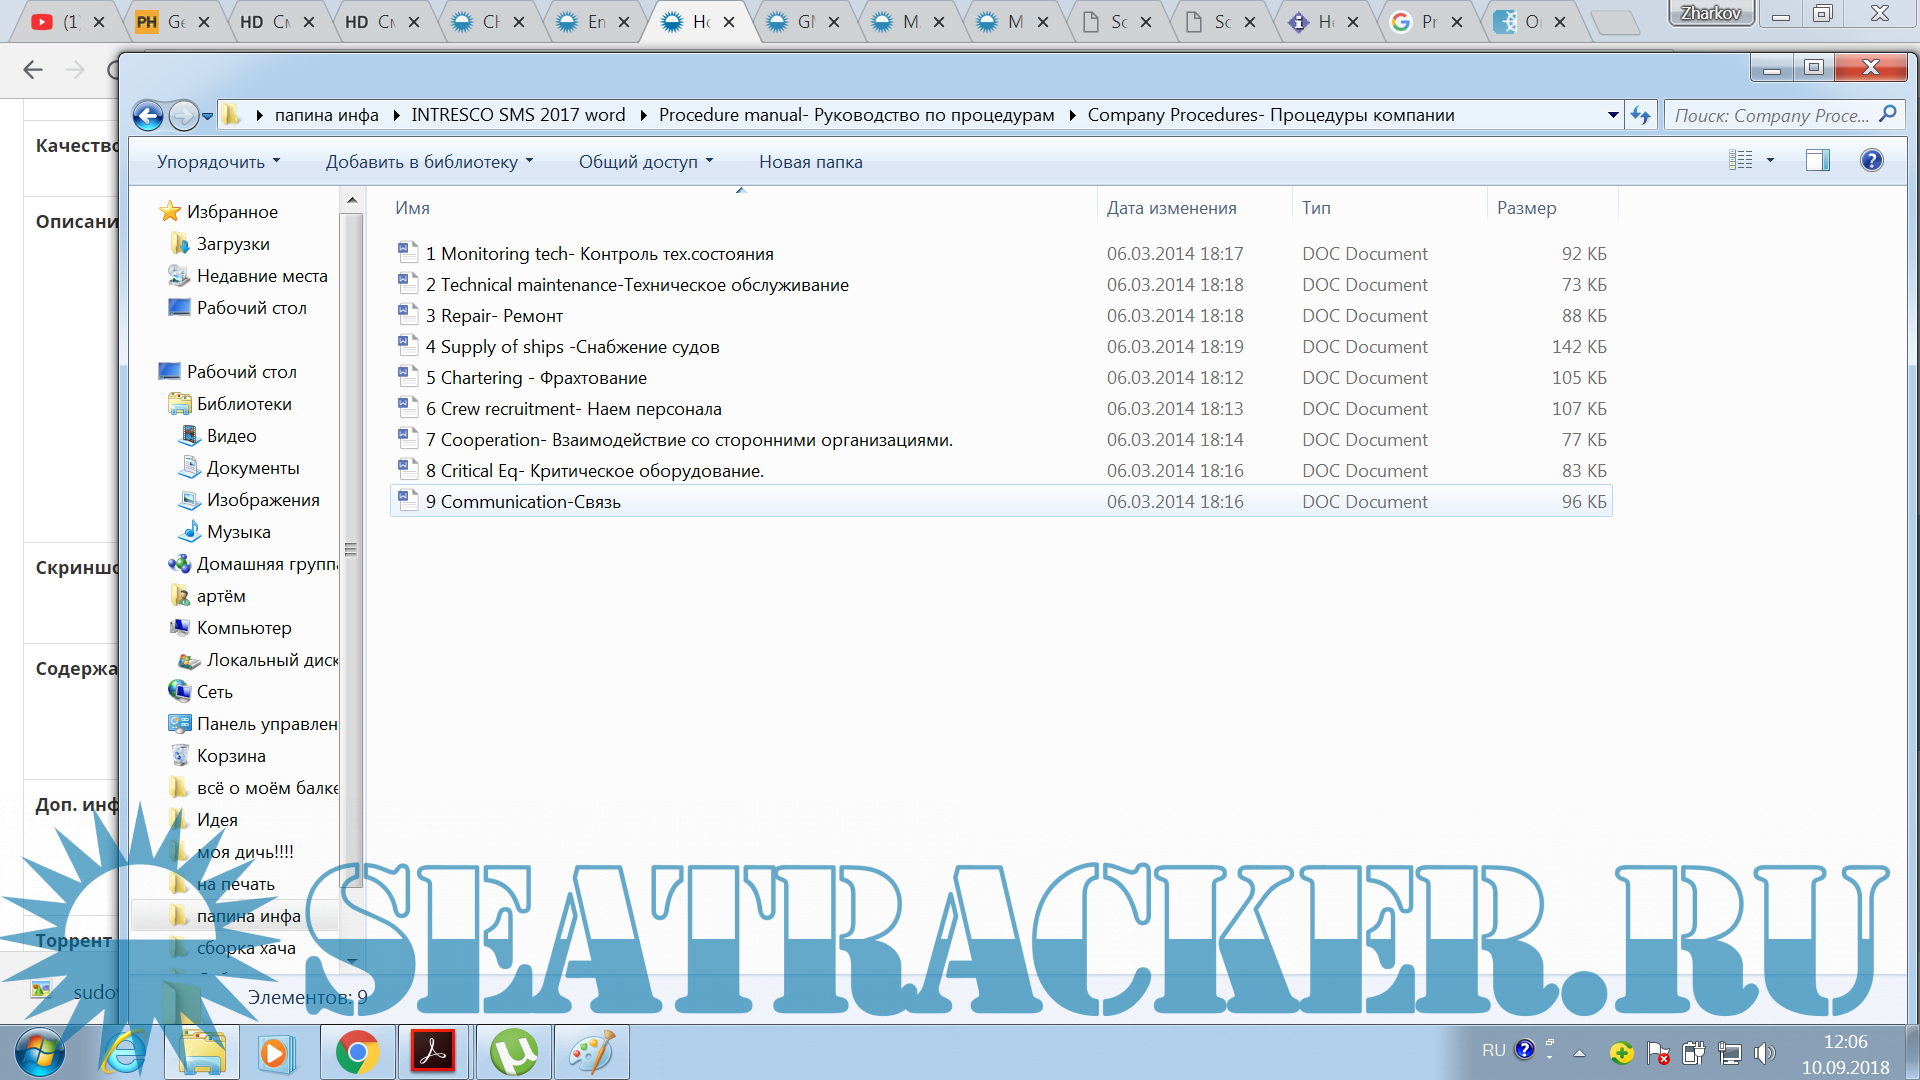Toggle the preview pane icon
This screenshot has width=1920, height=1080.
pyautogui.click(x=1817, y=160)
